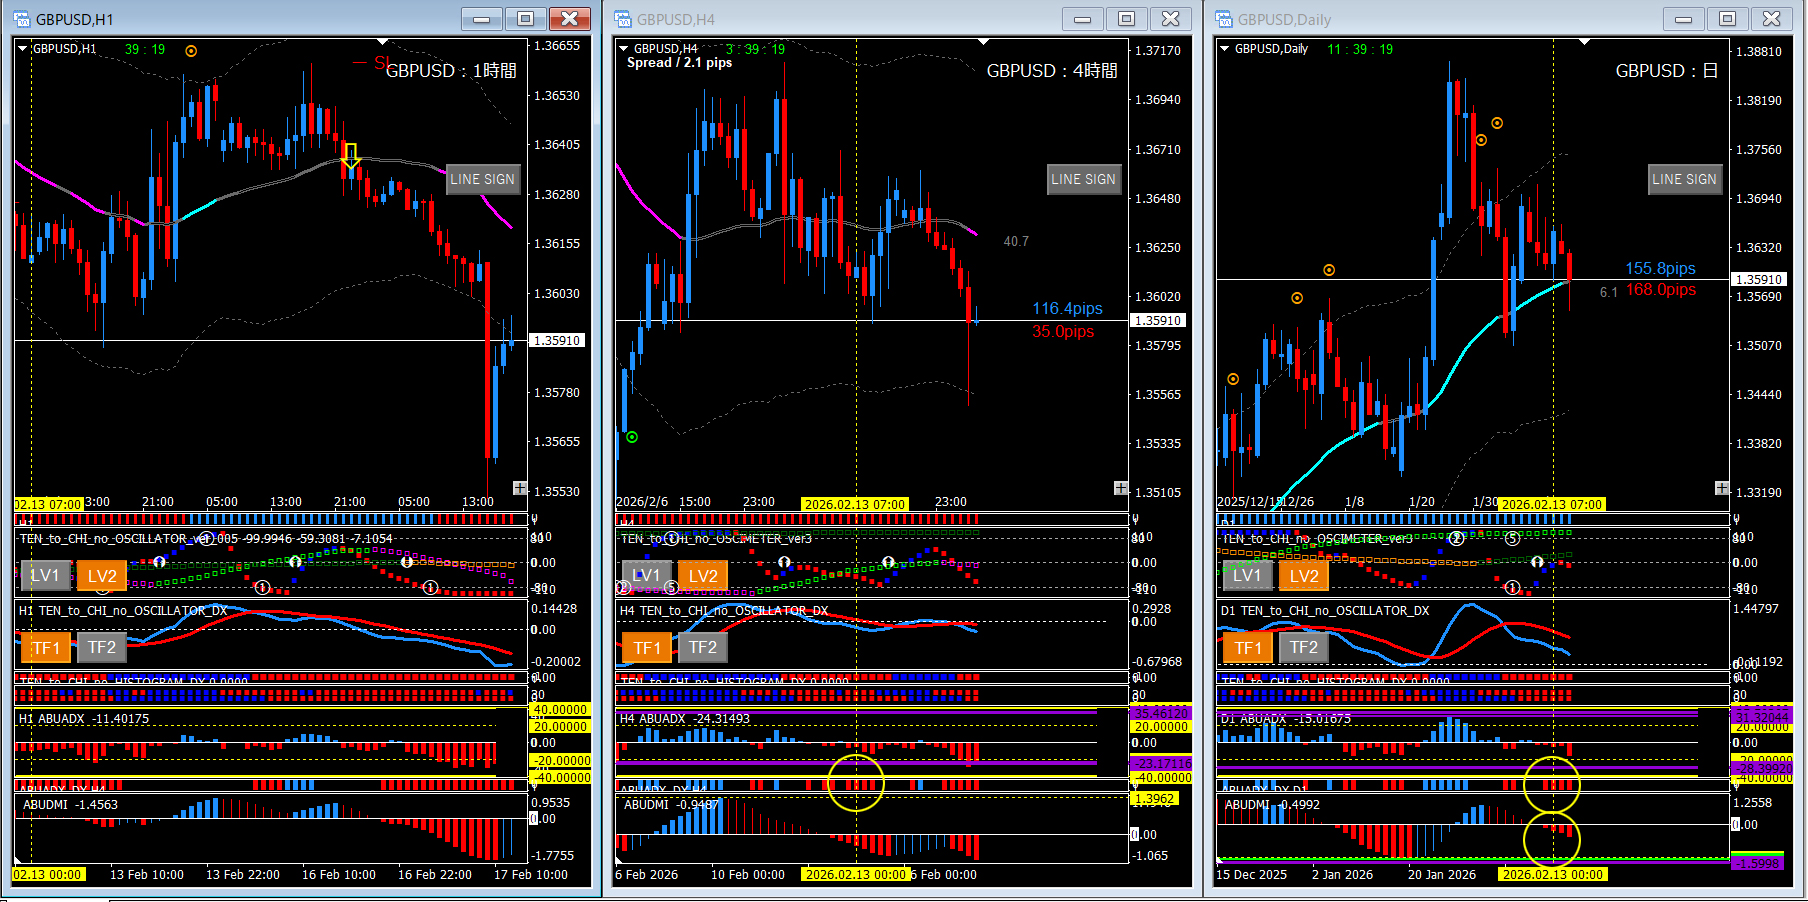Select the green circle marker on the H4 chart
This screenshot has height=902, width=1808.
pos(632,437)
